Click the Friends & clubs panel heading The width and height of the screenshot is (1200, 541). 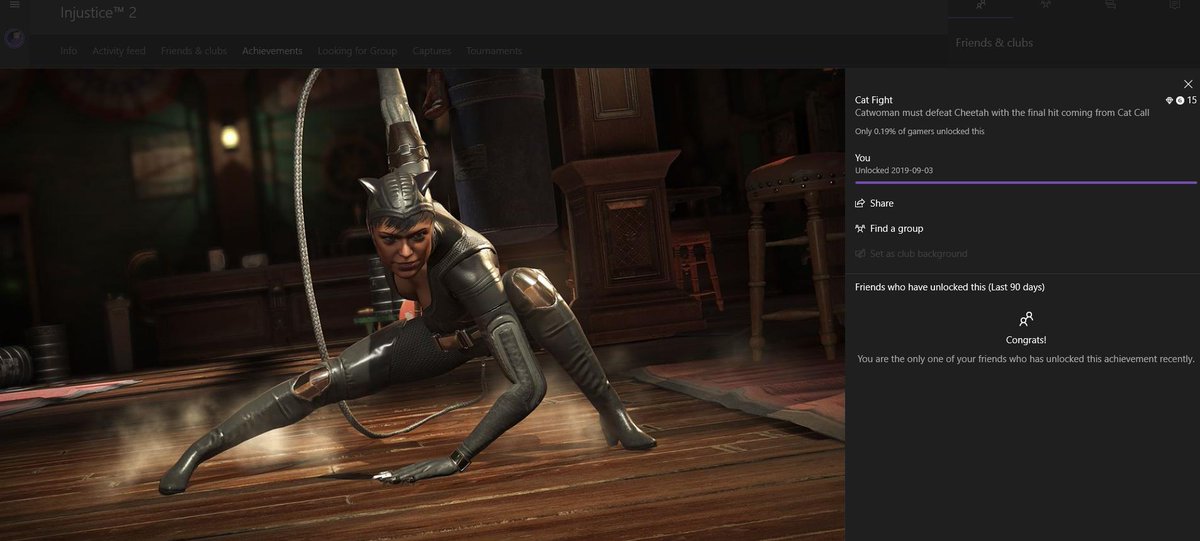pos(994,43)
